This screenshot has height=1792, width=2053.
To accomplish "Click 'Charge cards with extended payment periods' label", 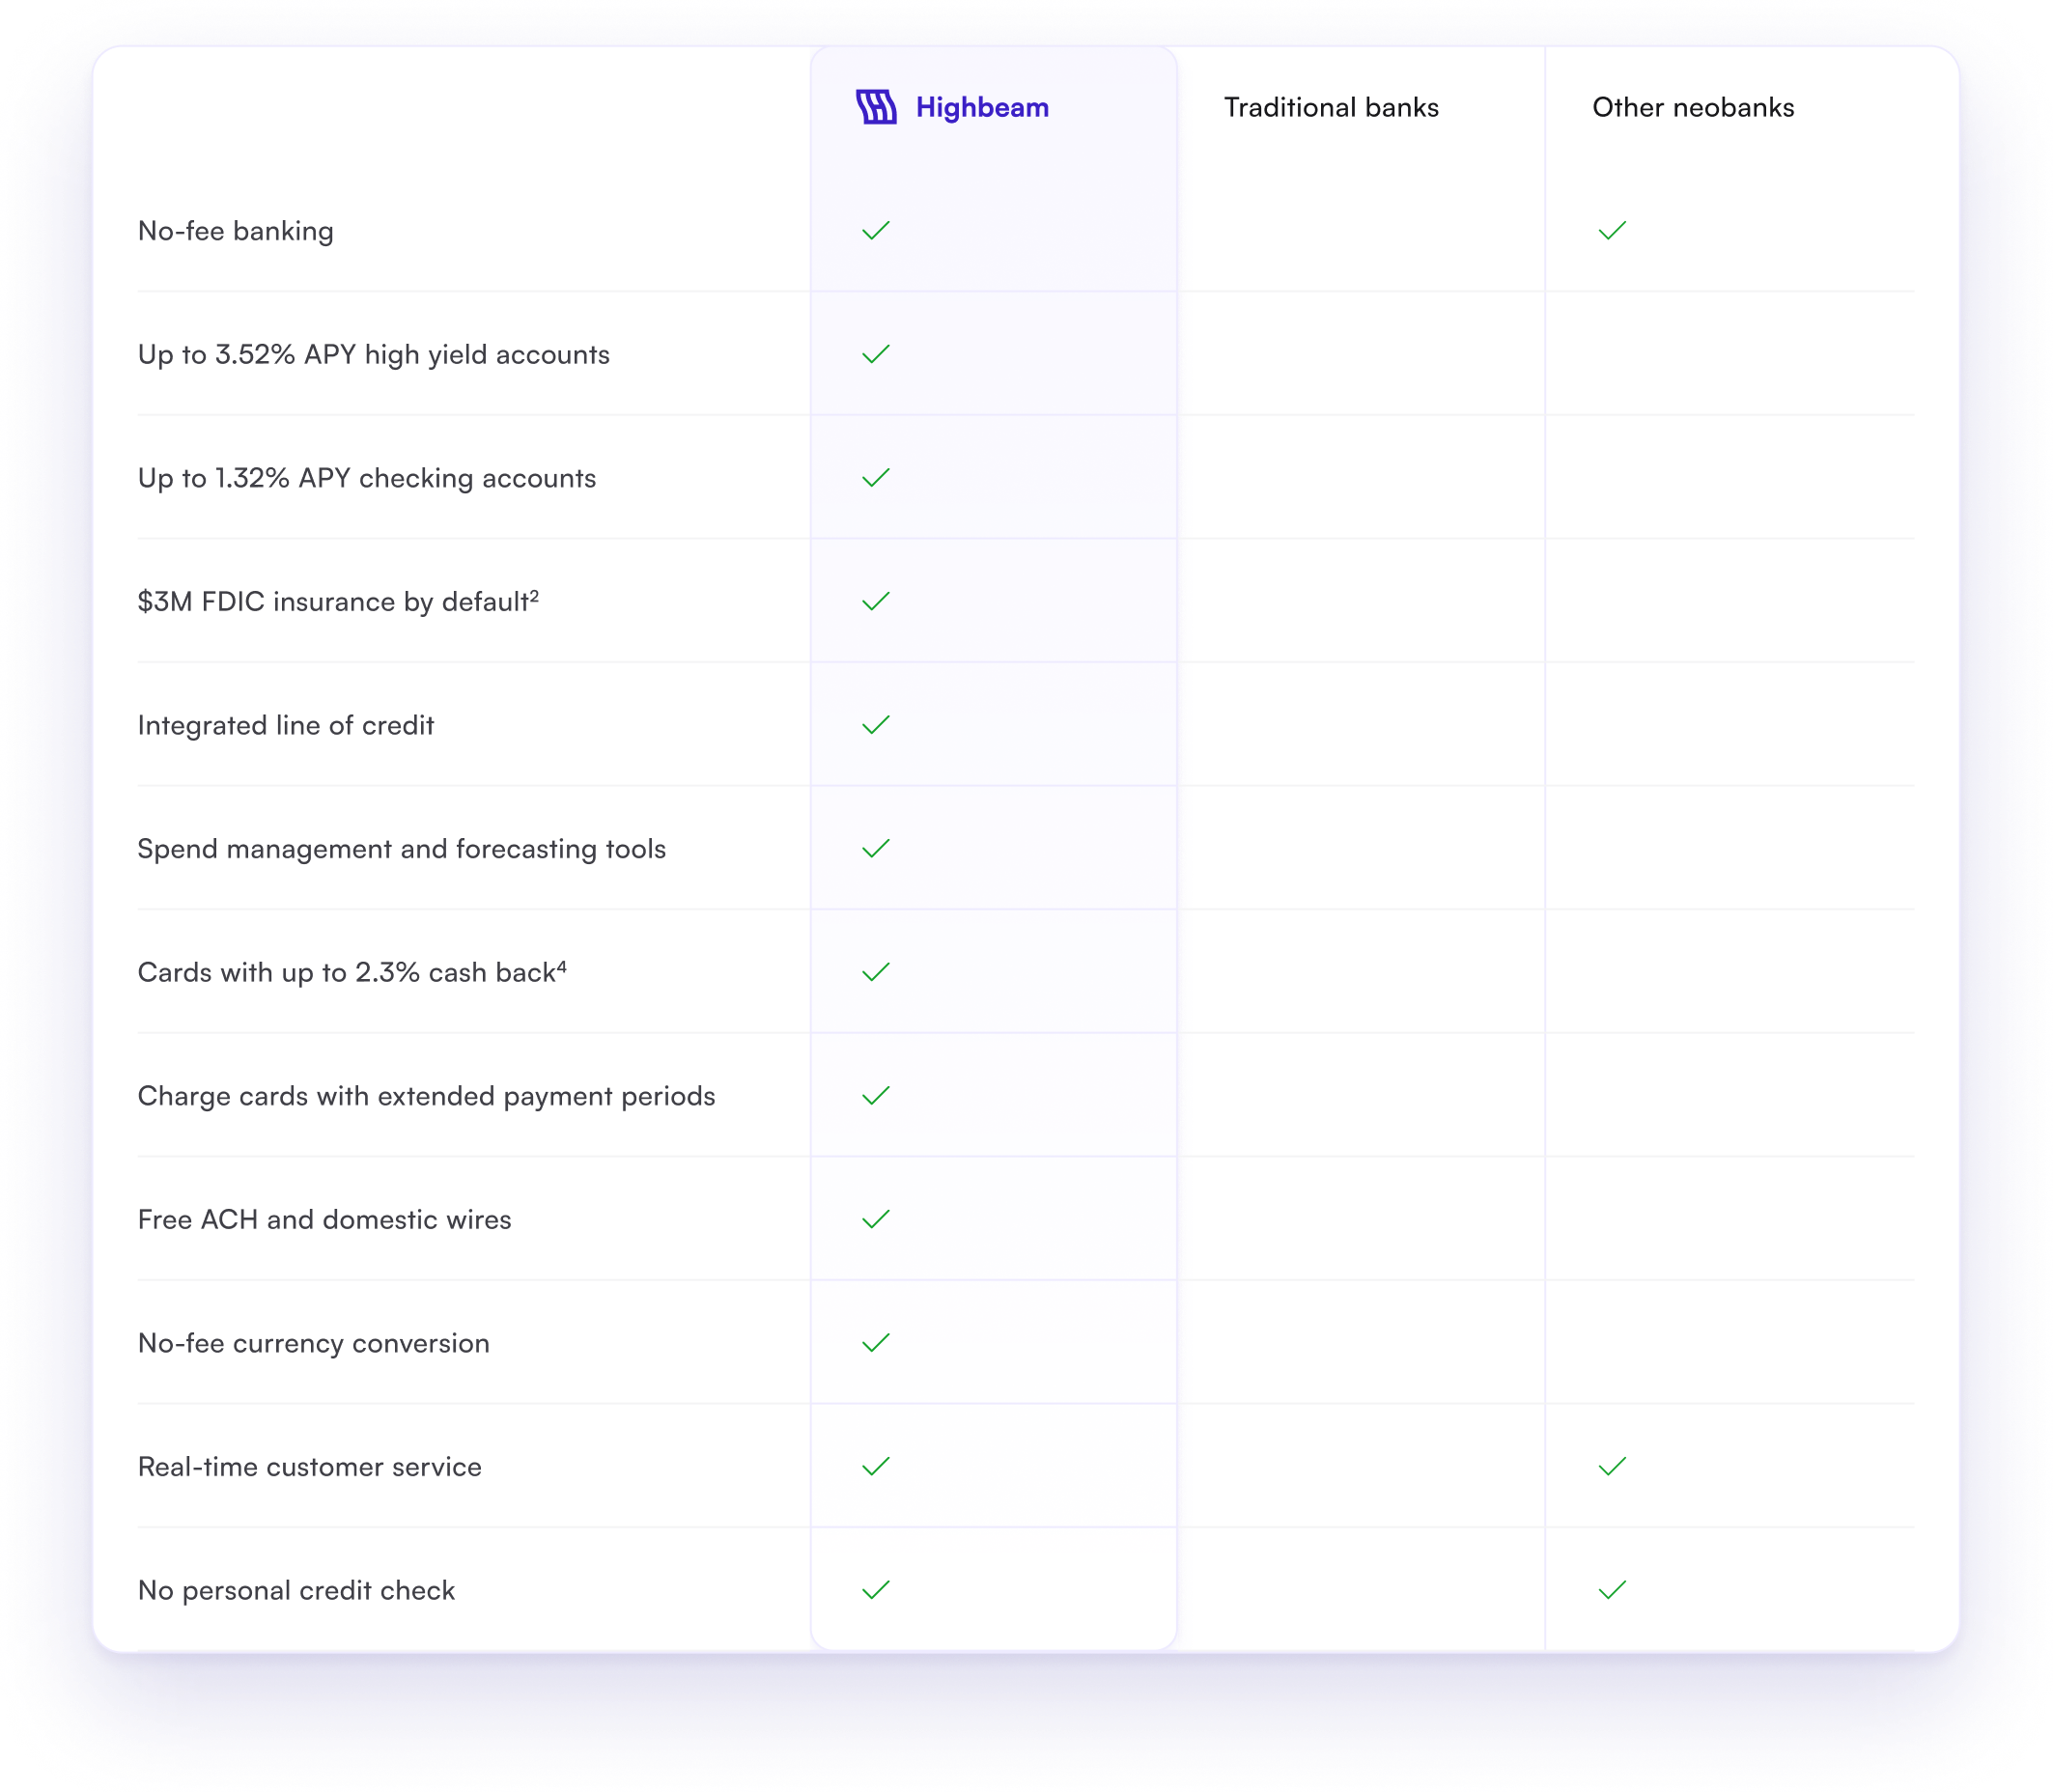I will (x=427, y=1097).
